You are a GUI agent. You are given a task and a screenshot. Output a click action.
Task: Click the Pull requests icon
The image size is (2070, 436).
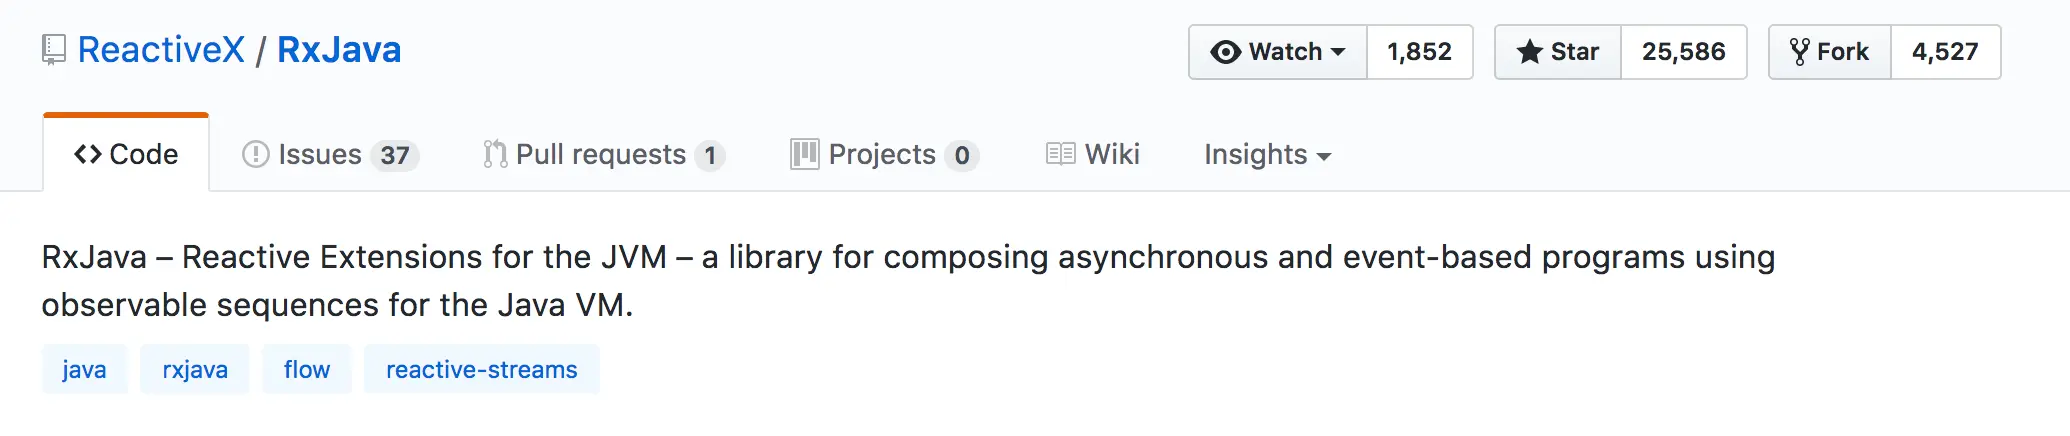[x=495, y=154]
